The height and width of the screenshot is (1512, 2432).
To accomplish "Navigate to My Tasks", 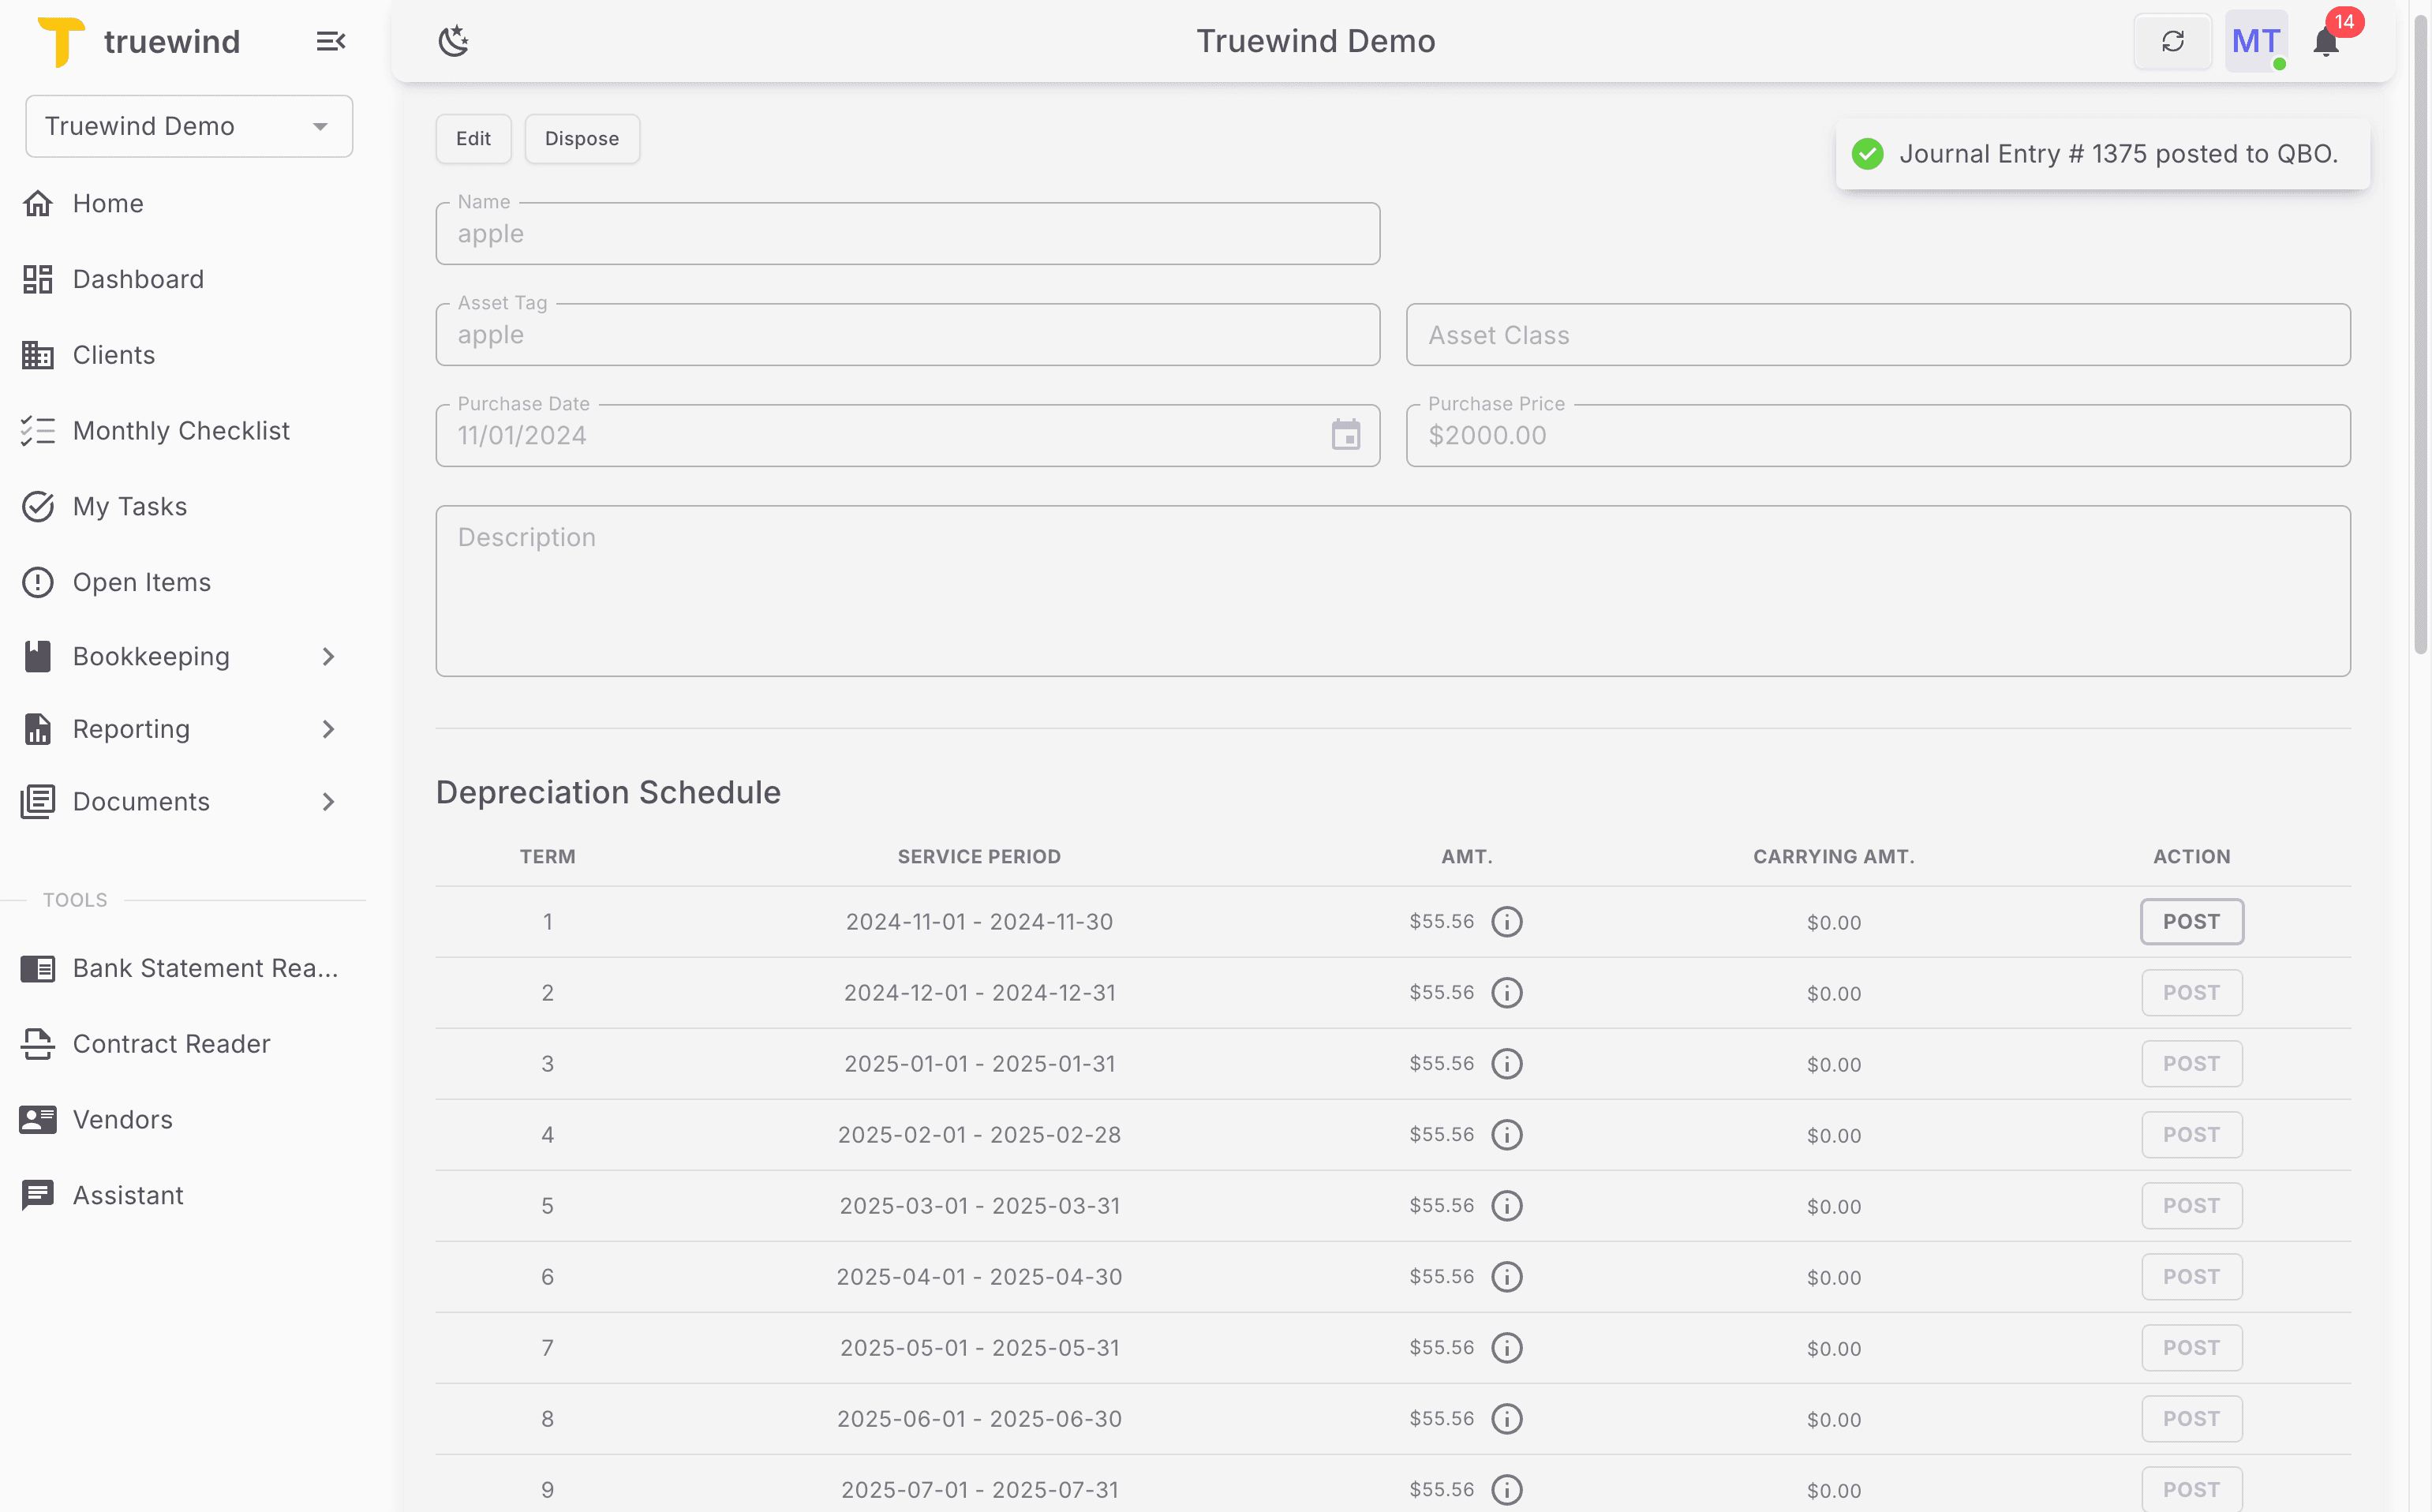I will point(129,506).
